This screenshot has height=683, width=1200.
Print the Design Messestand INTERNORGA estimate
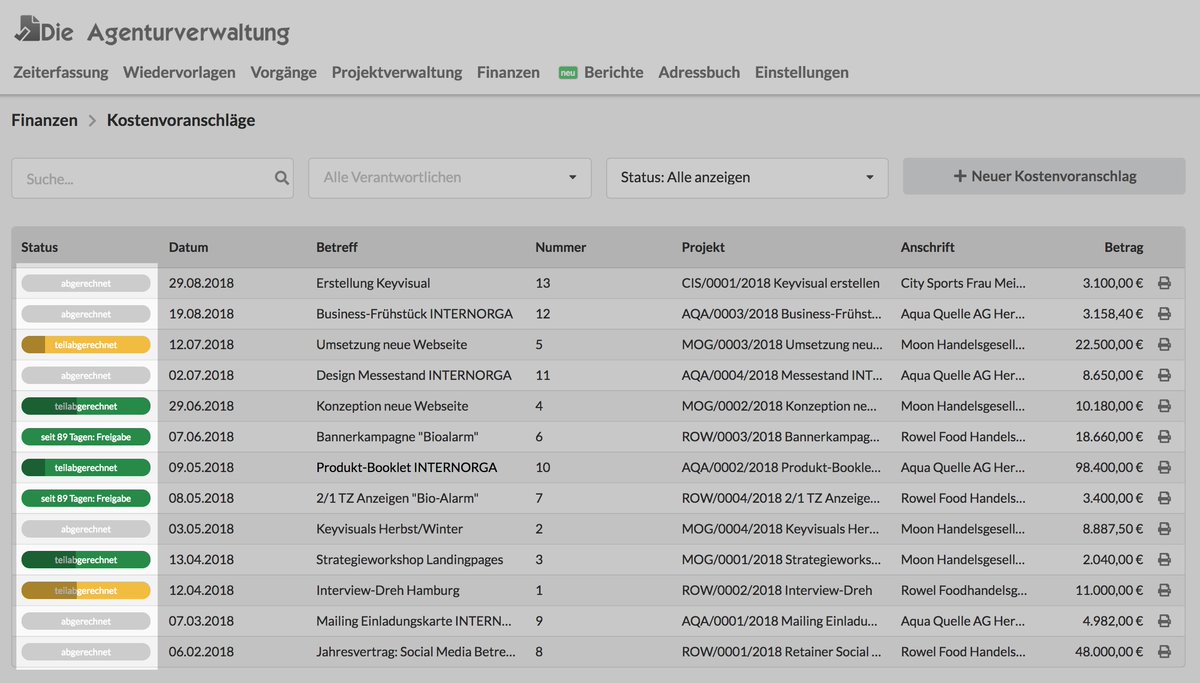tap(1164, 376)
